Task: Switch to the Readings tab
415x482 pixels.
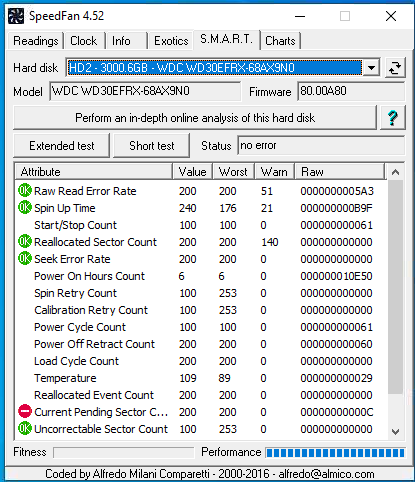Action: point(36,41)
